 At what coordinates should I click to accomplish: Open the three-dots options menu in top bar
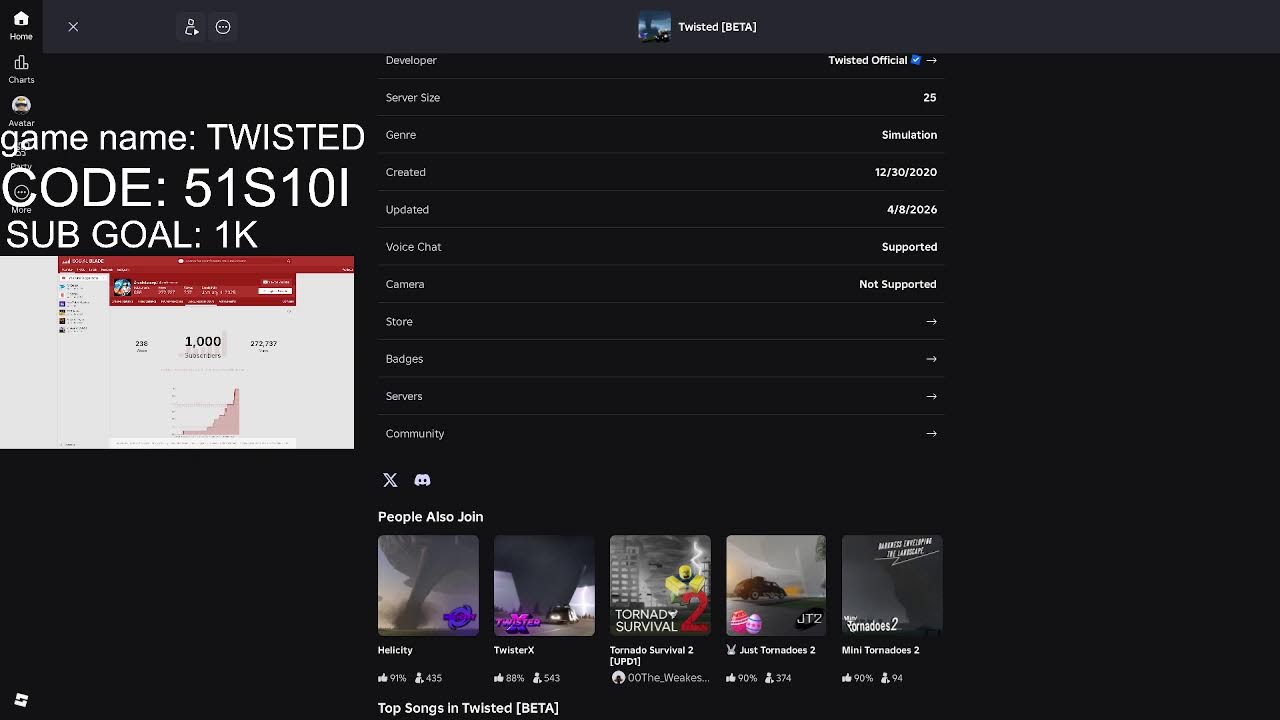click(x=223, y=27)
